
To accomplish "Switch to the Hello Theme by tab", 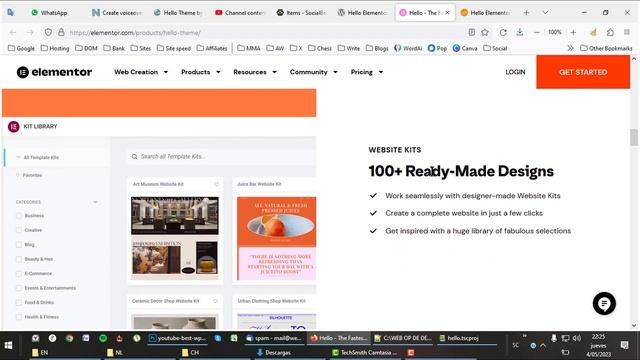I will (178, 13).
